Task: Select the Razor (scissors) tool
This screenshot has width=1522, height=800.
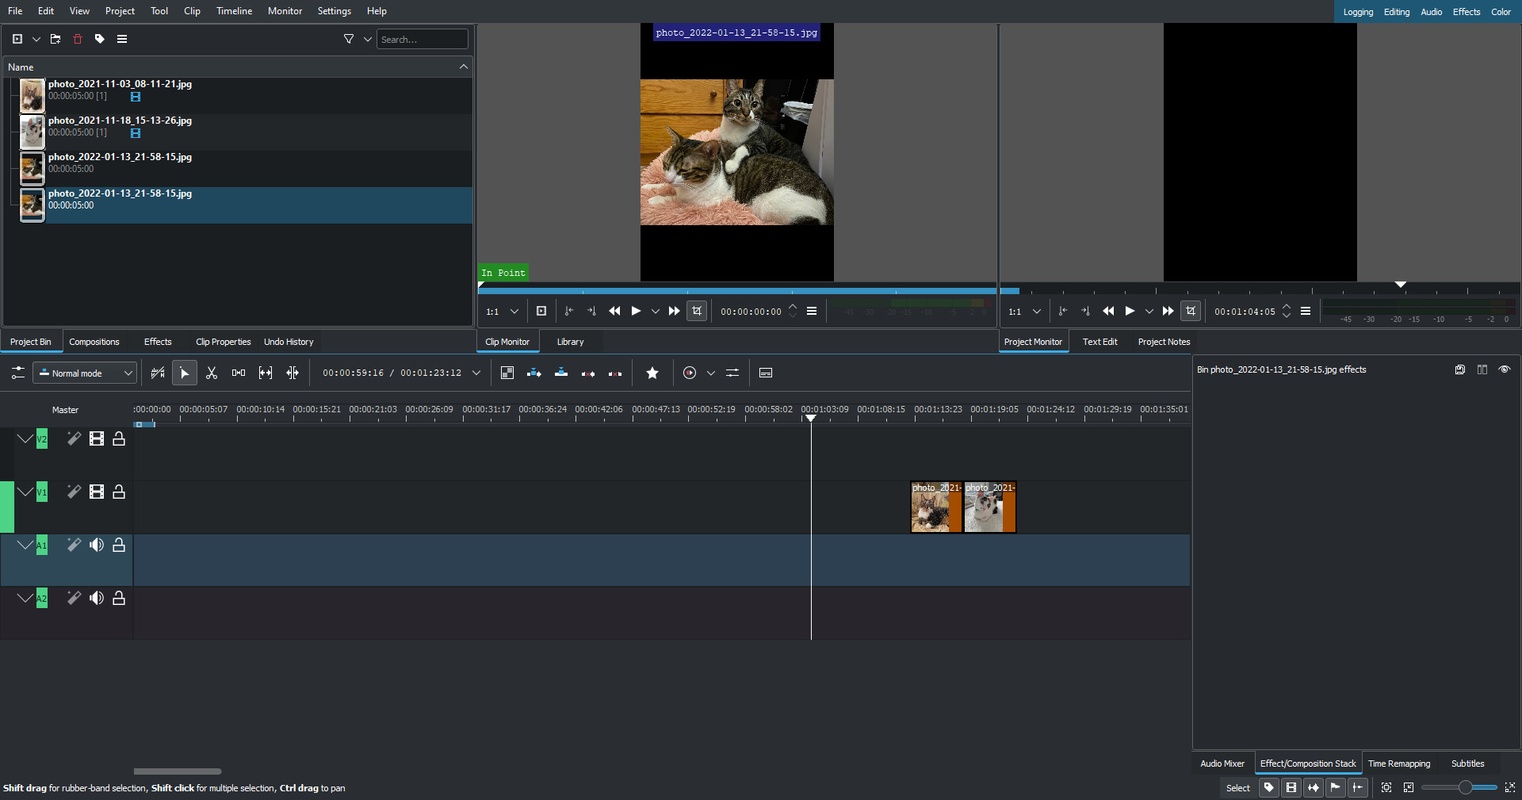Action: tap(211, 373)
